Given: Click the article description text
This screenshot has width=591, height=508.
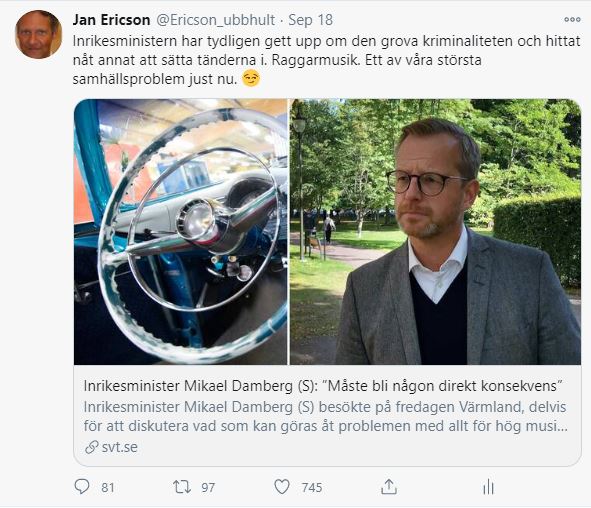Looking at the screenshot, I should (326, 417).
